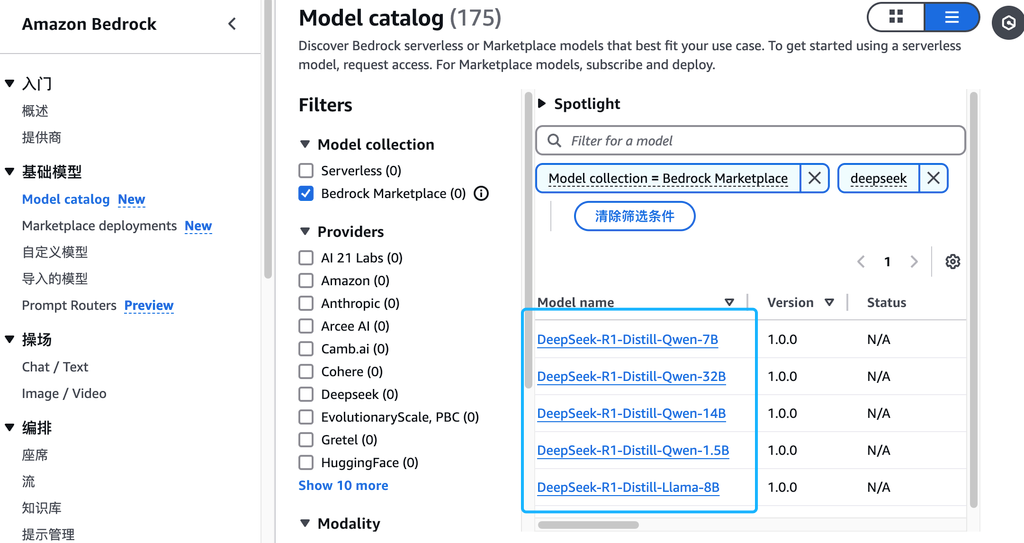Open 自定义模型 sidebar item
Screen dimensions: 1024x543
tap(55, 252)
